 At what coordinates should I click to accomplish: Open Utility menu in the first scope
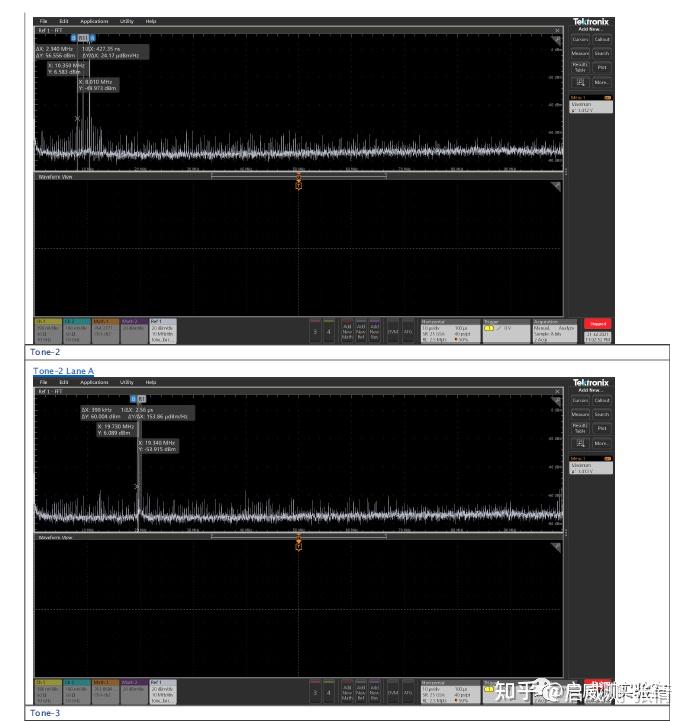[126, 21]
